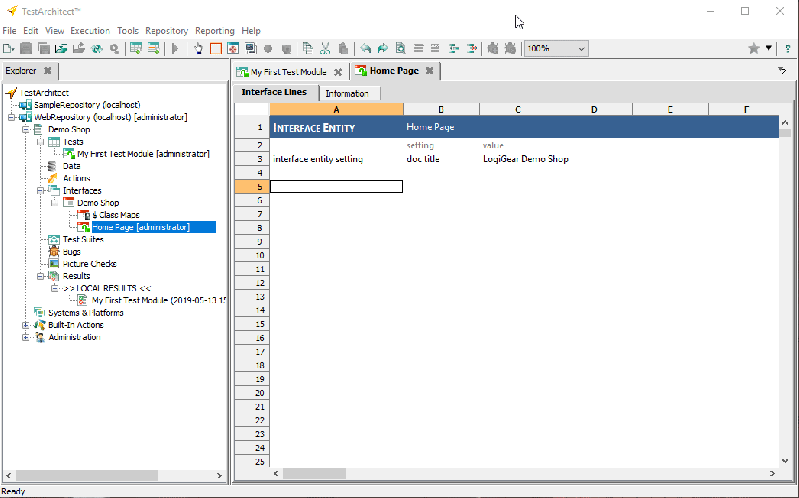Select the Actions tree item
The image size is (799, 498).
pos(76,178)
